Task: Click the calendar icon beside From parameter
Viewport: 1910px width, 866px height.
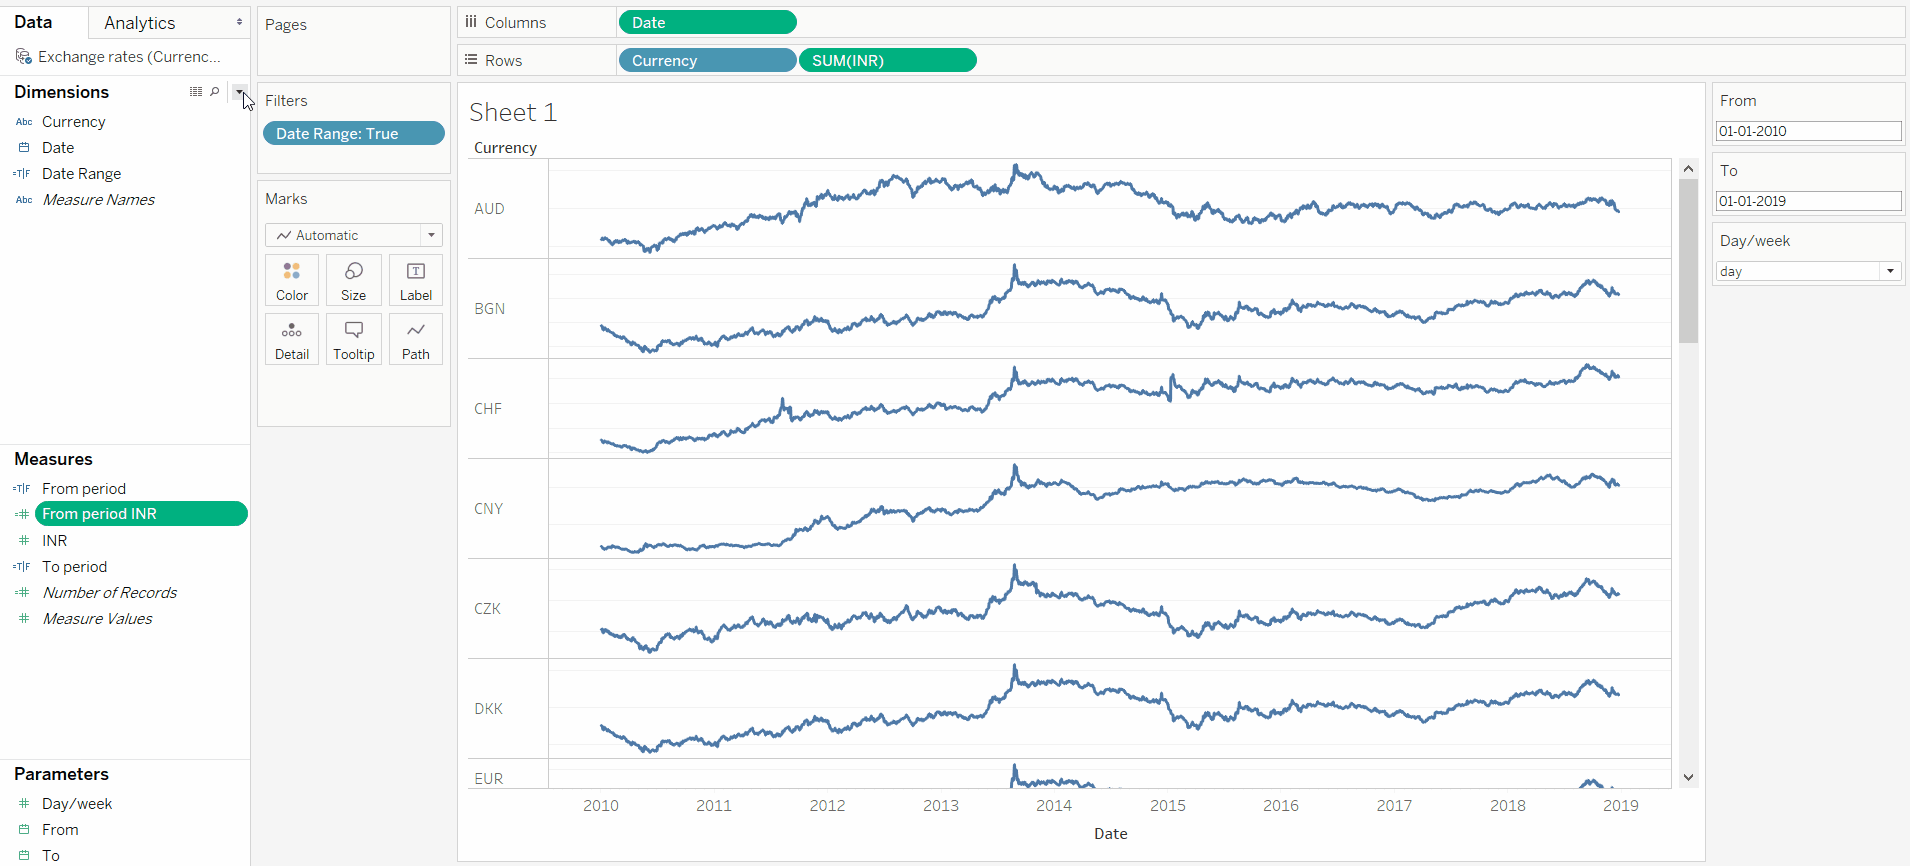Action: [x=24, y=830]
